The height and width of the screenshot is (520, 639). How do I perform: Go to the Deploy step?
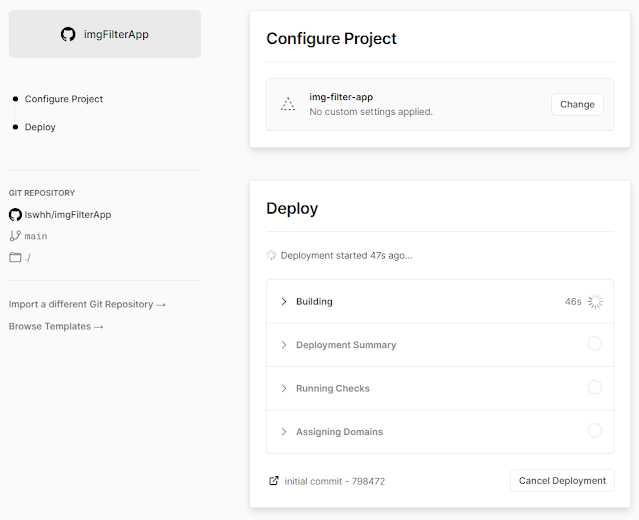[x=40, y=127]
